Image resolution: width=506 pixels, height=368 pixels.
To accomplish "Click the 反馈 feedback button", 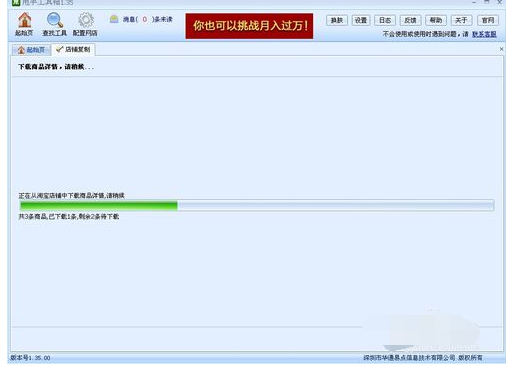I will pyautogui.click(x=410, y=20).
